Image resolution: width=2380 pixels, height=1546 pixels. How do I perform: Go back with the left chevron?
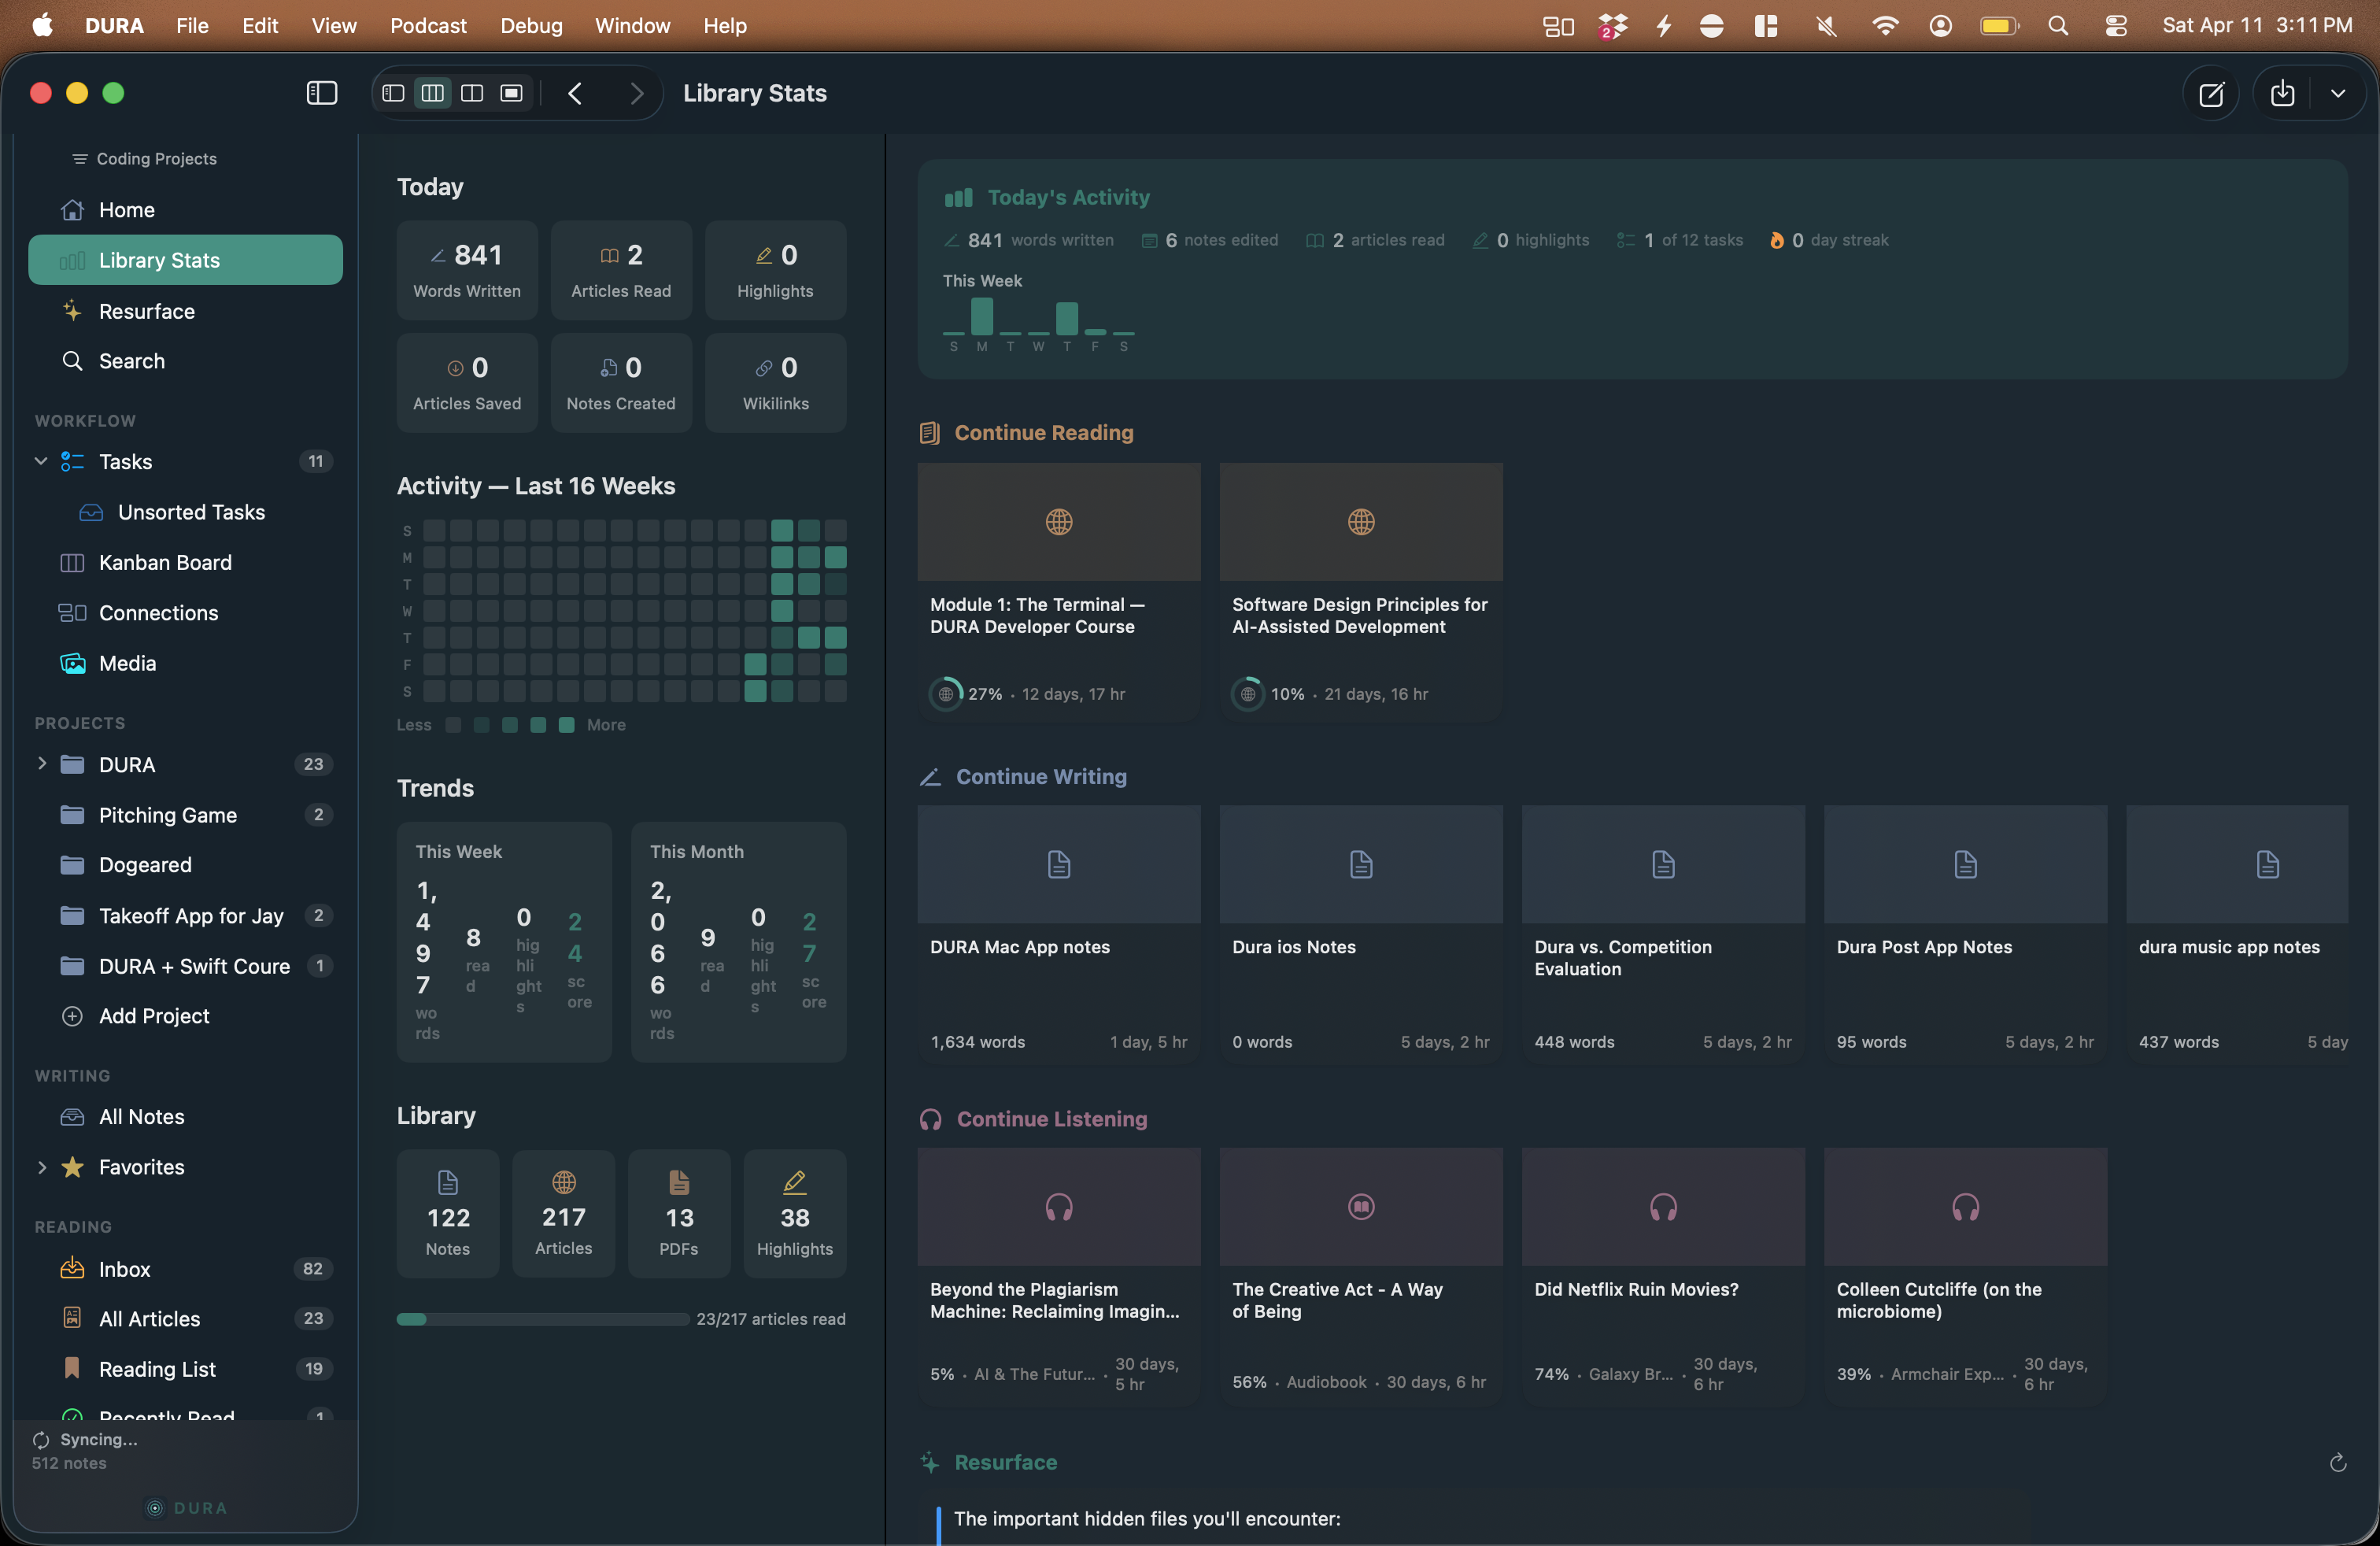click(x=575, y=93)
